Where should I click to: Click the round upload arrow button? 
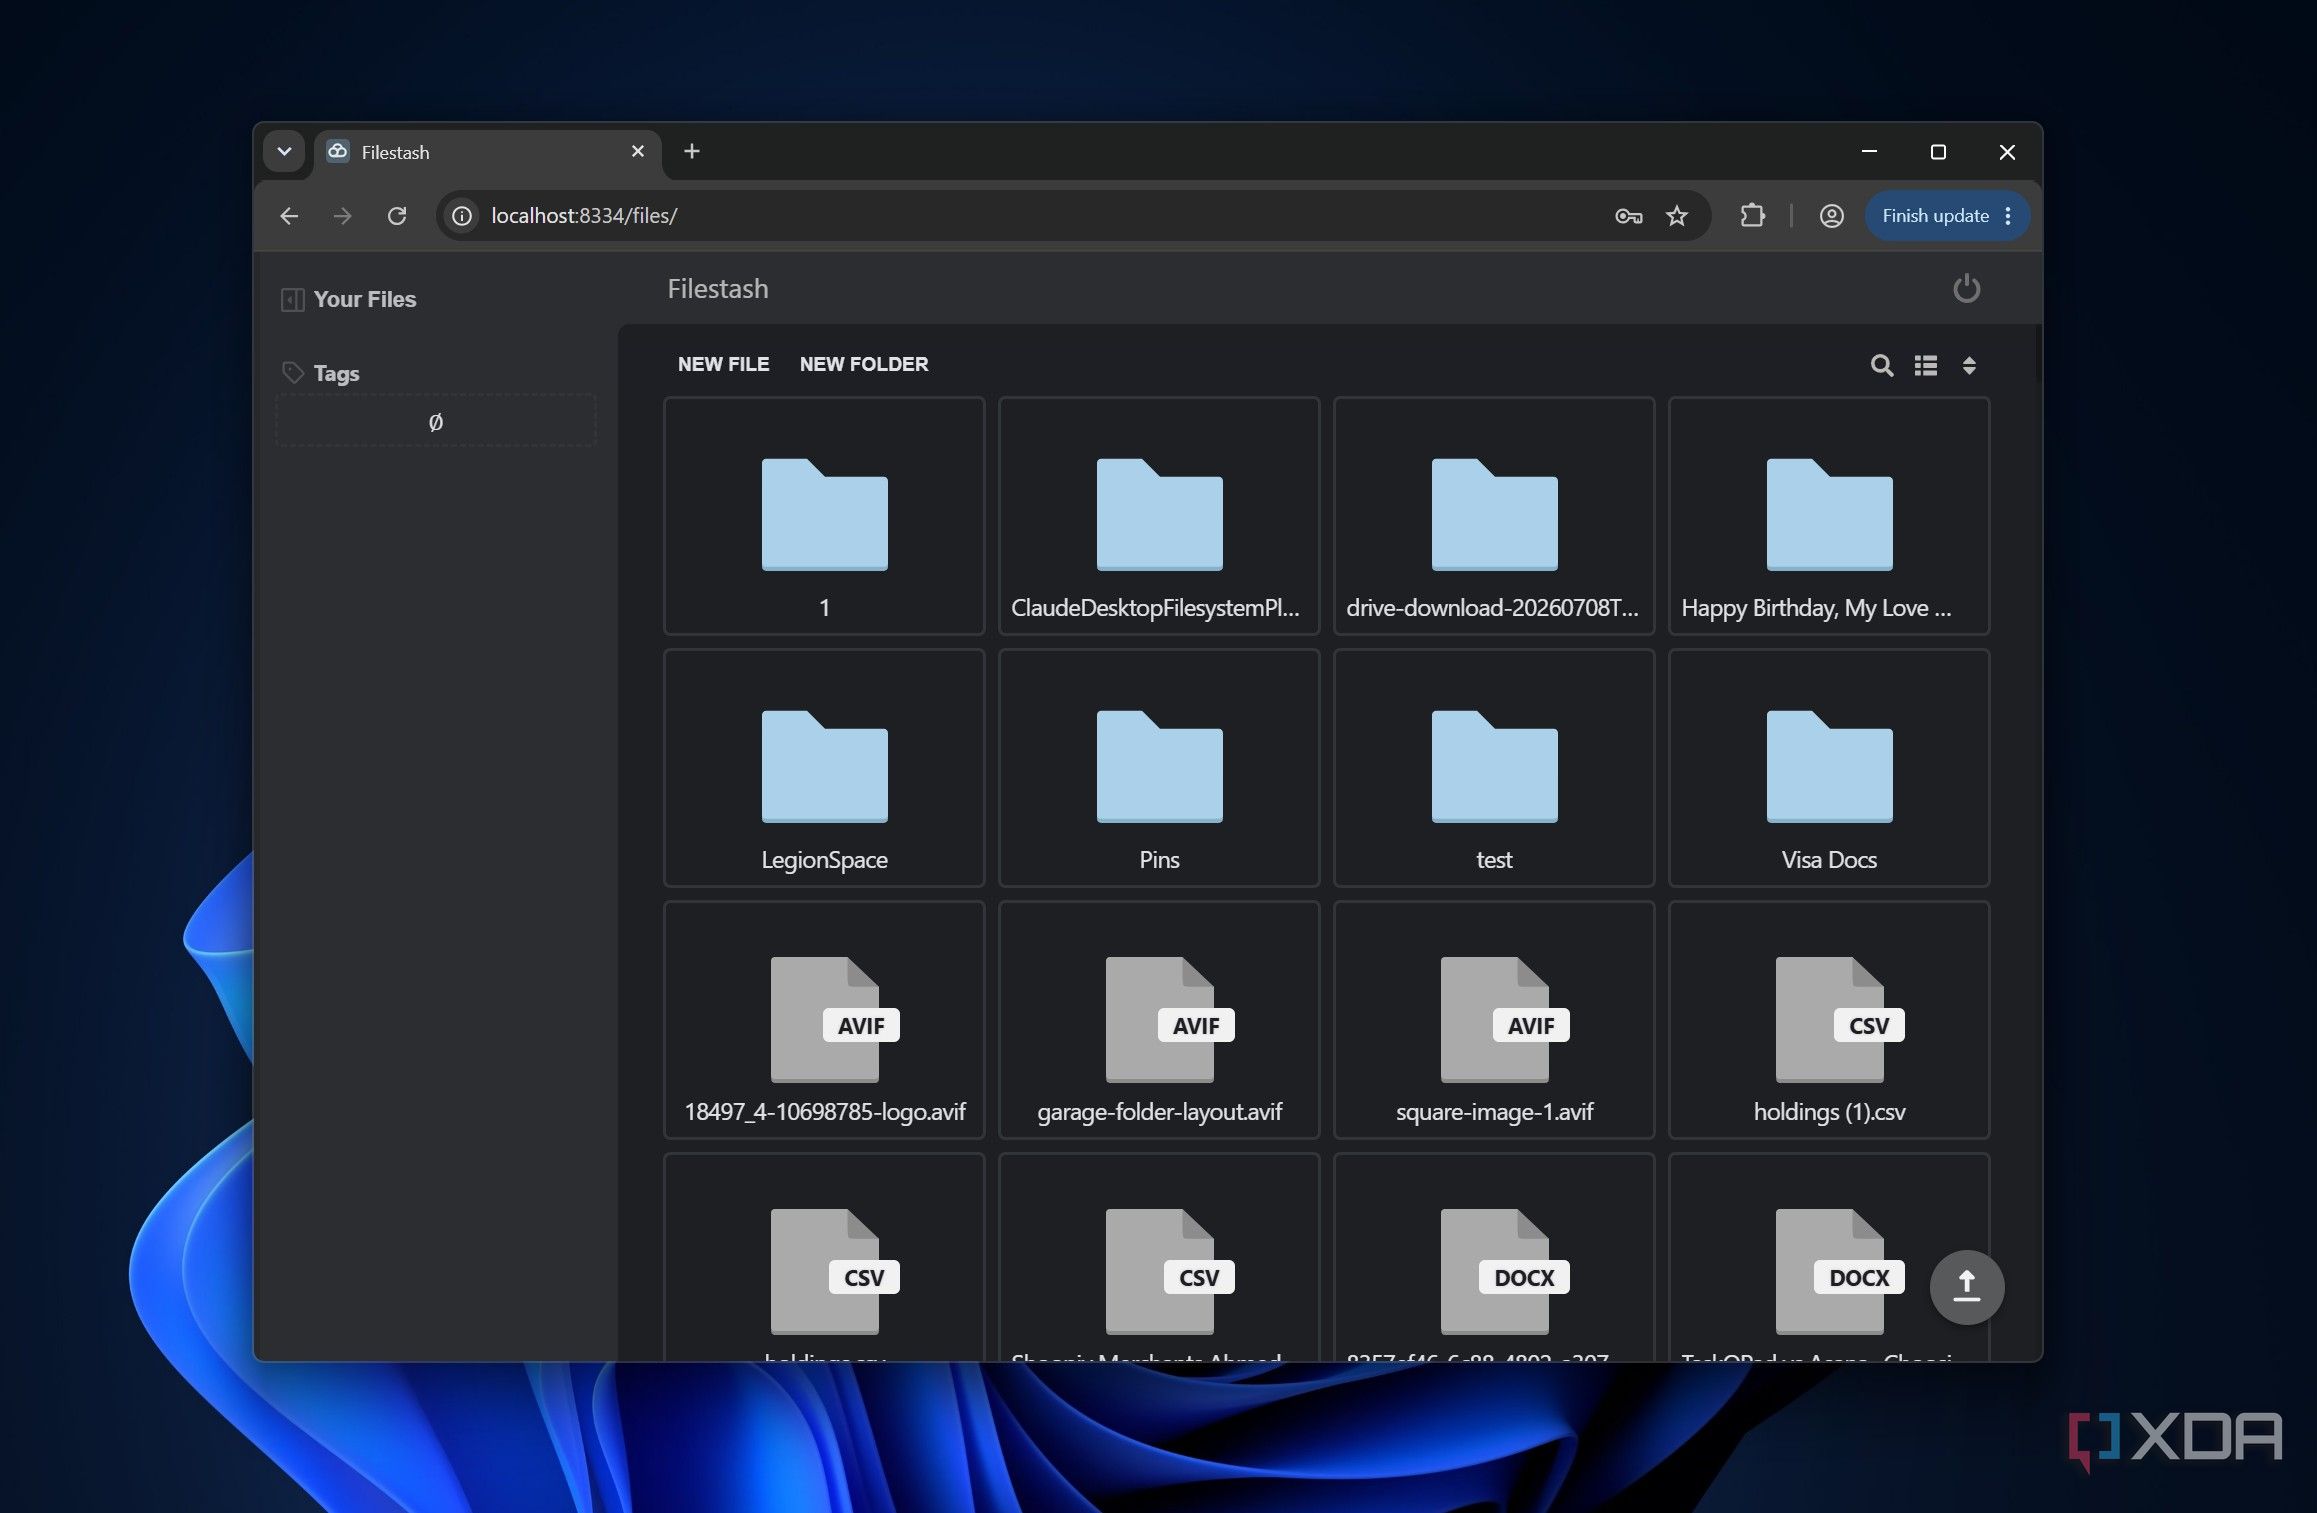(1966, 1287)
